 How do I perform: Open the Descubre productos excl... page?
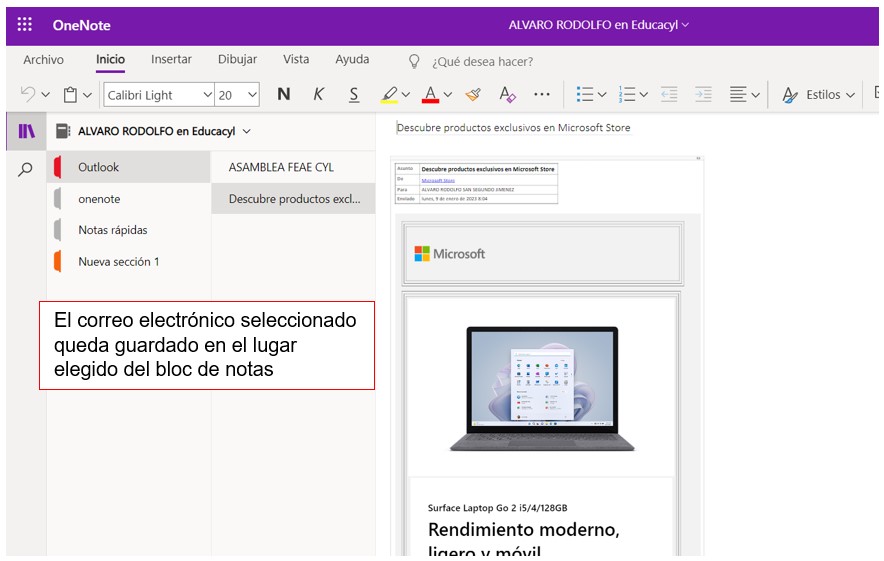(x=293, y=199)
